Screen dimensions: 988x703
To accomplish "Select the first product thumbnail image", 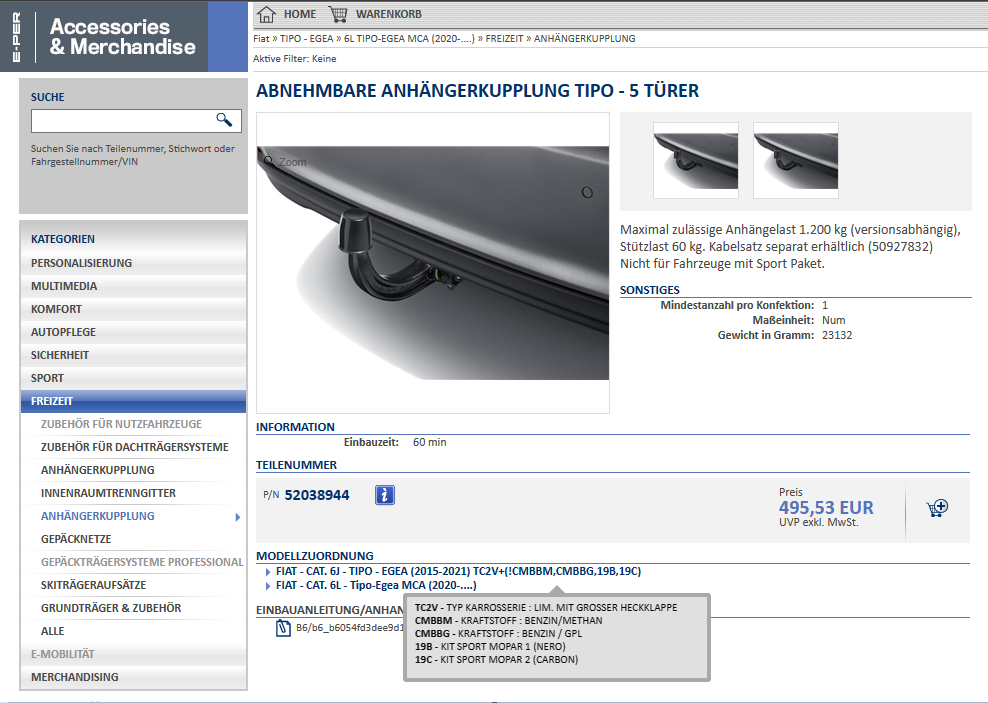I will click(695, 160).
